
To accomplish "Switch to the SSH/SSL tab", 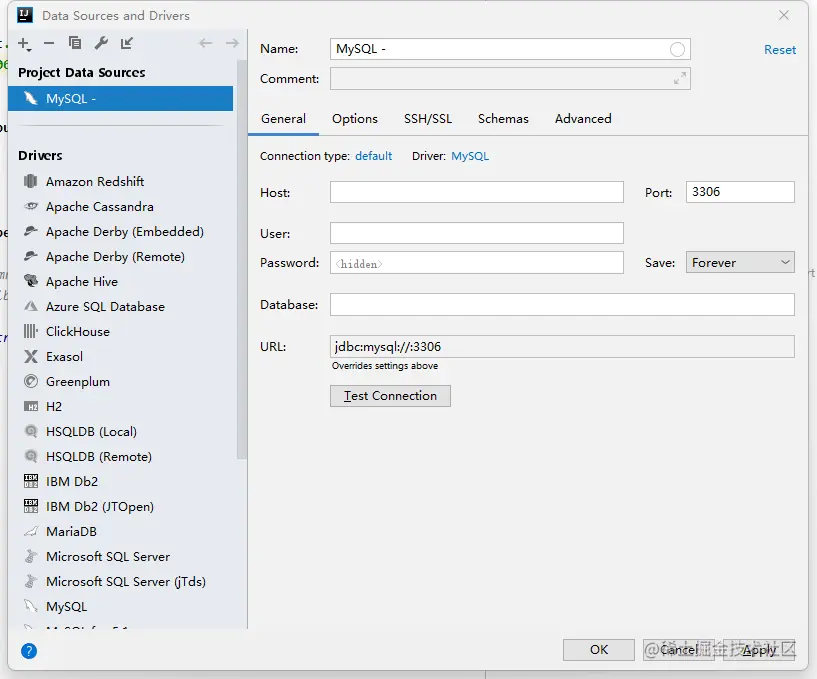I will [x=428, y=119].
